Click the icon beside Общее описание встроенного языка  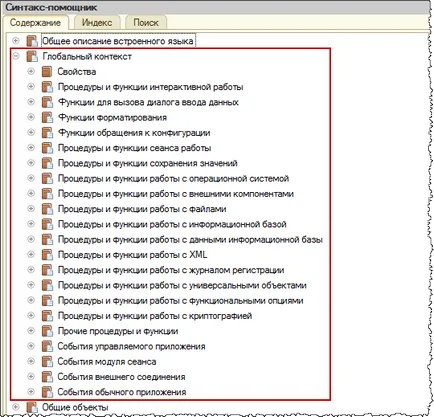tap(32, 41)
